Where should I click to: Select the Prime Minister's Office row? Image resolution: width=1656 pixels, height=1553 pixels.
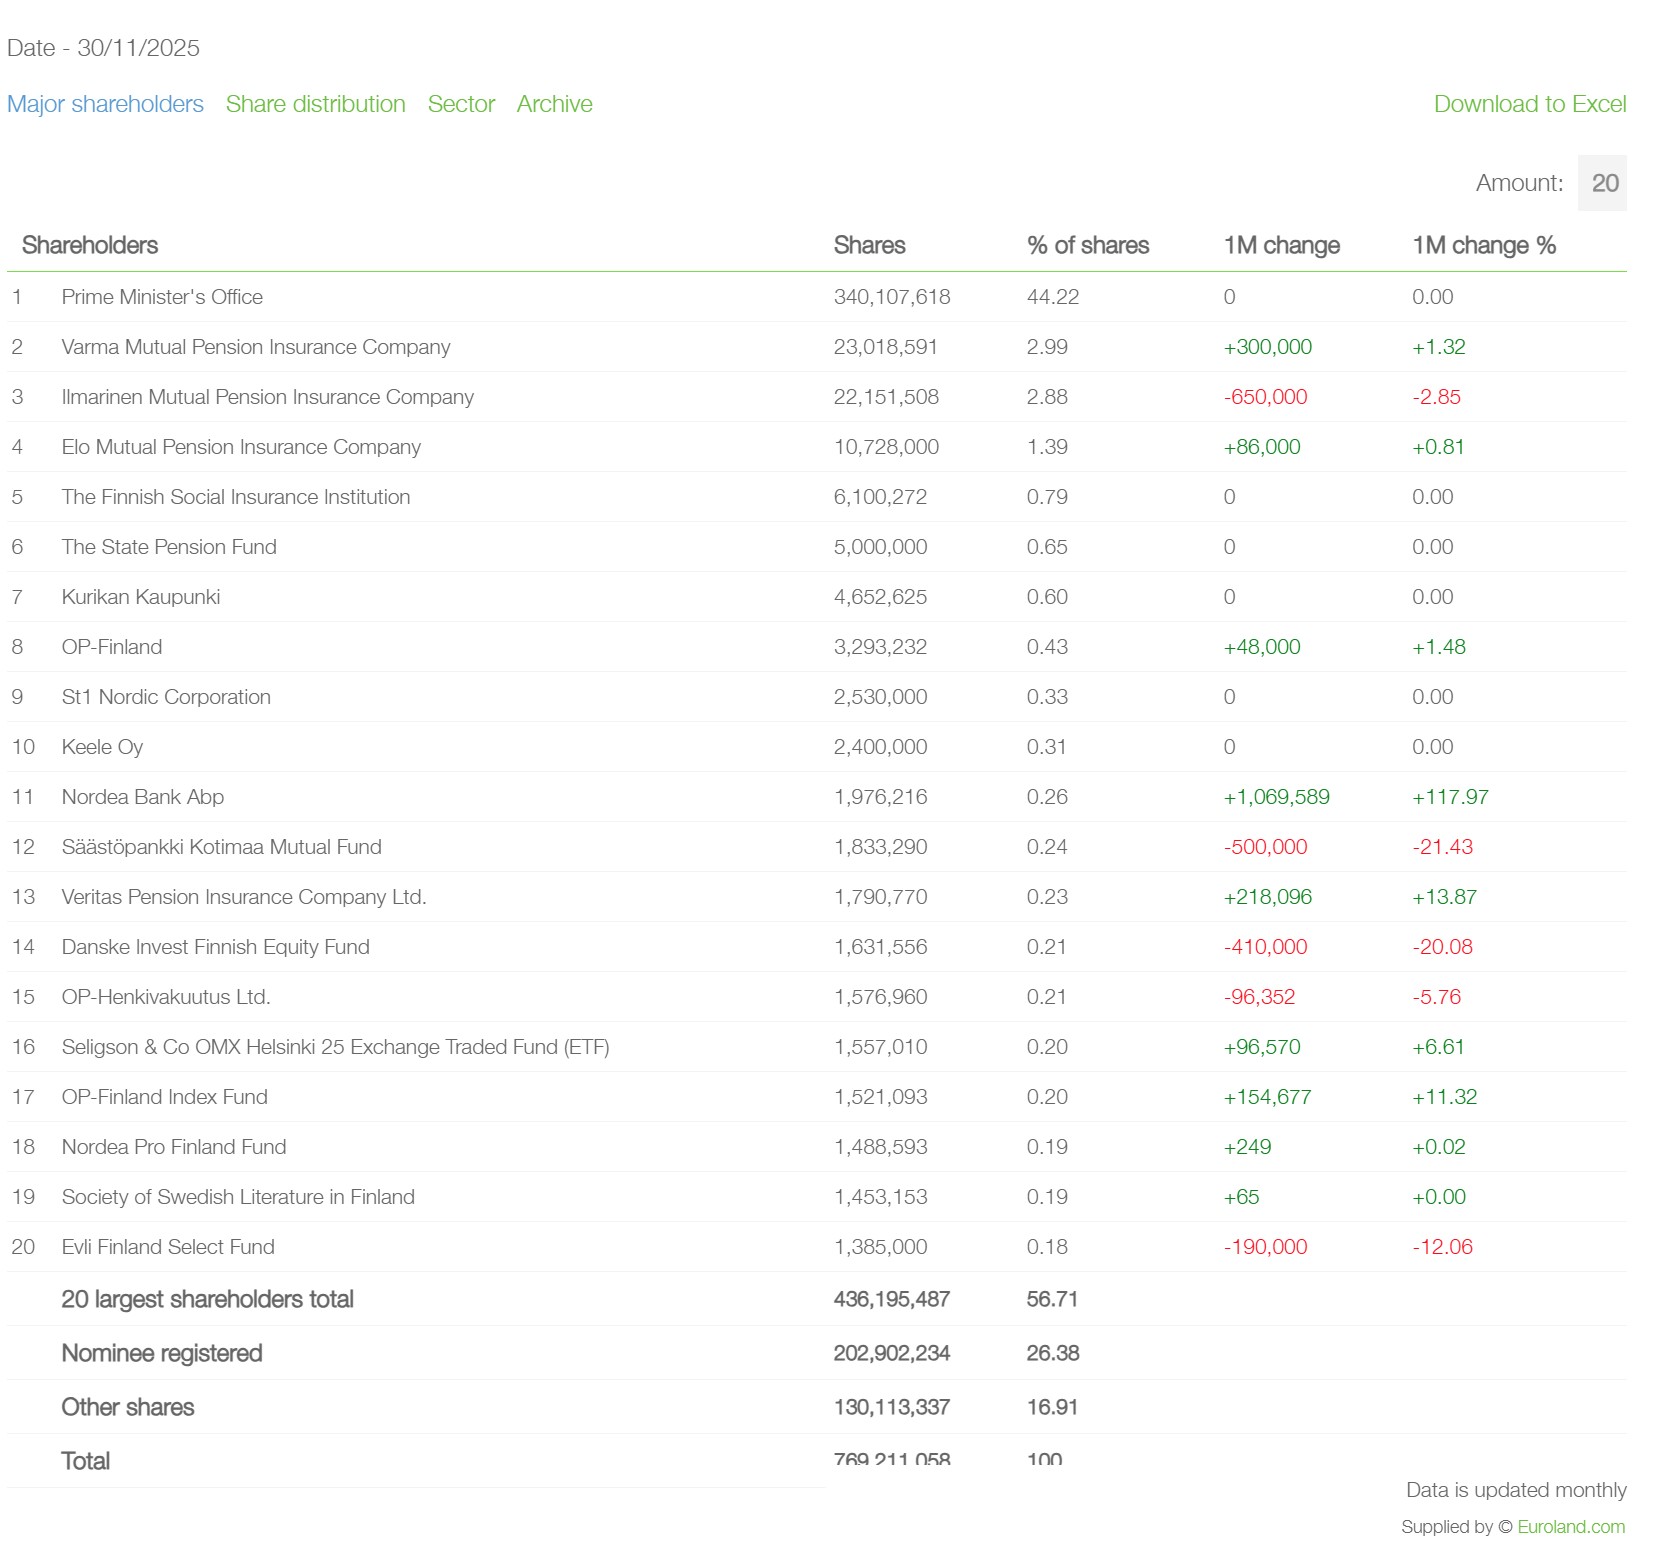pyautogui.click(x=162, y=297)
